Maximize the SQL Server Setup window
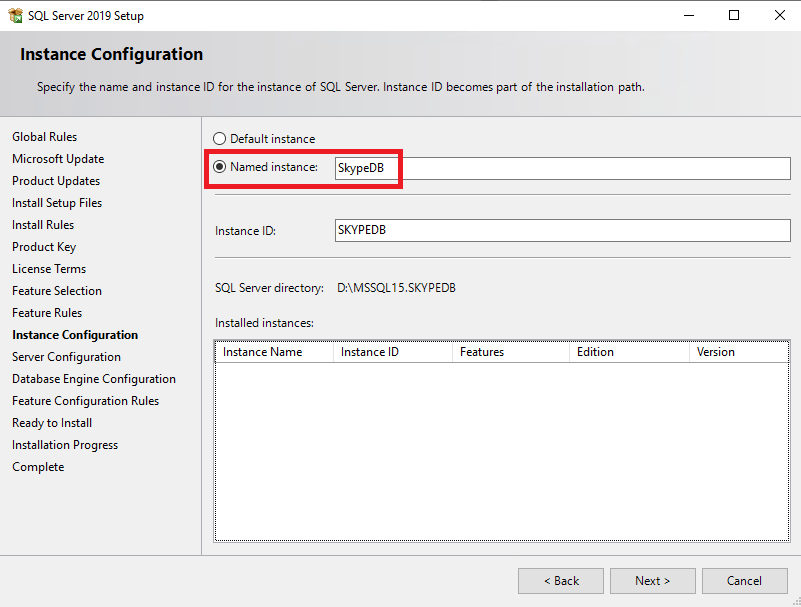Viewport: 801px width, 607px height. click(734, 15)
